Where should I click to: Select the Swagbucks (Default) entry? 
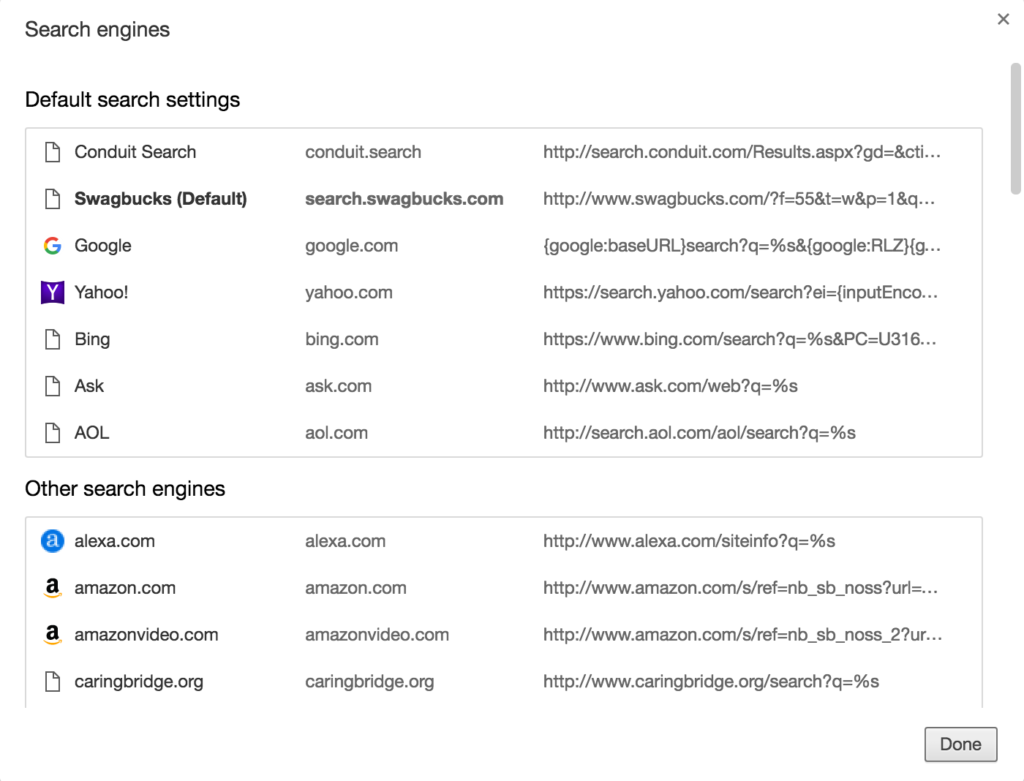(160, 199)
